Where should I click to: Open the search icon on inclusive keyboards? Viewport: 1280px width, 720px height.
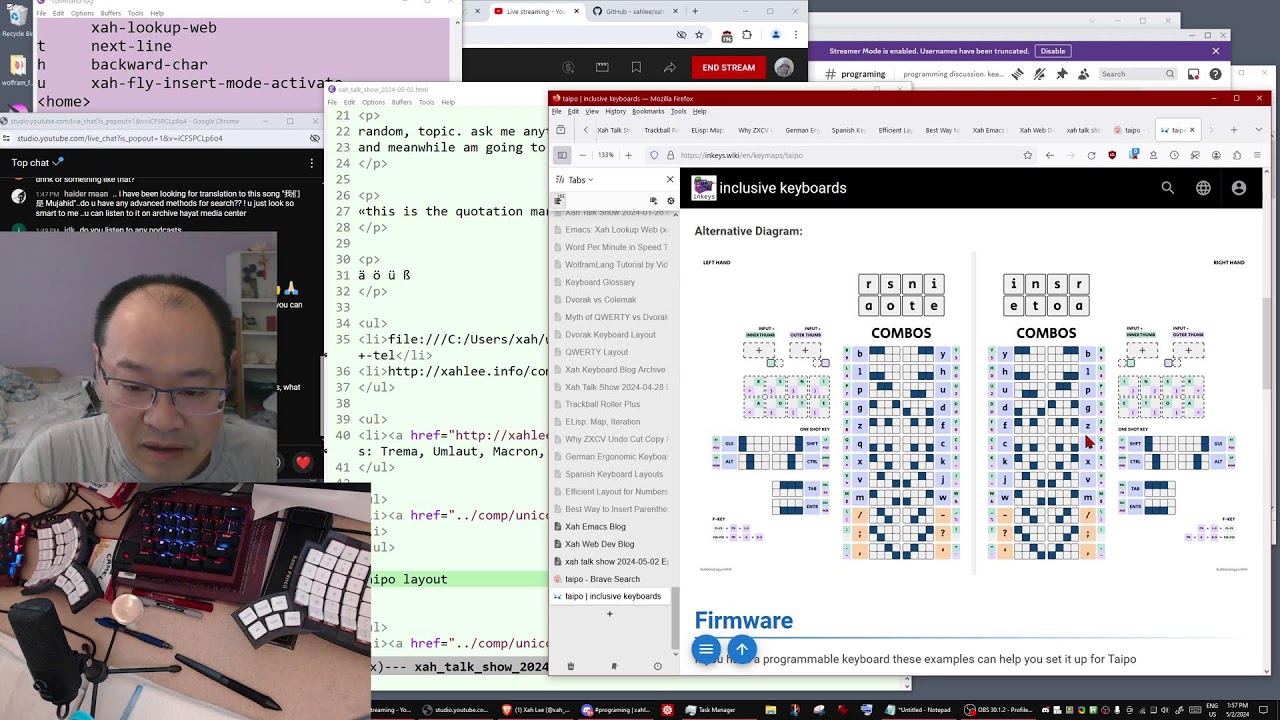(x=1167, y=188)
